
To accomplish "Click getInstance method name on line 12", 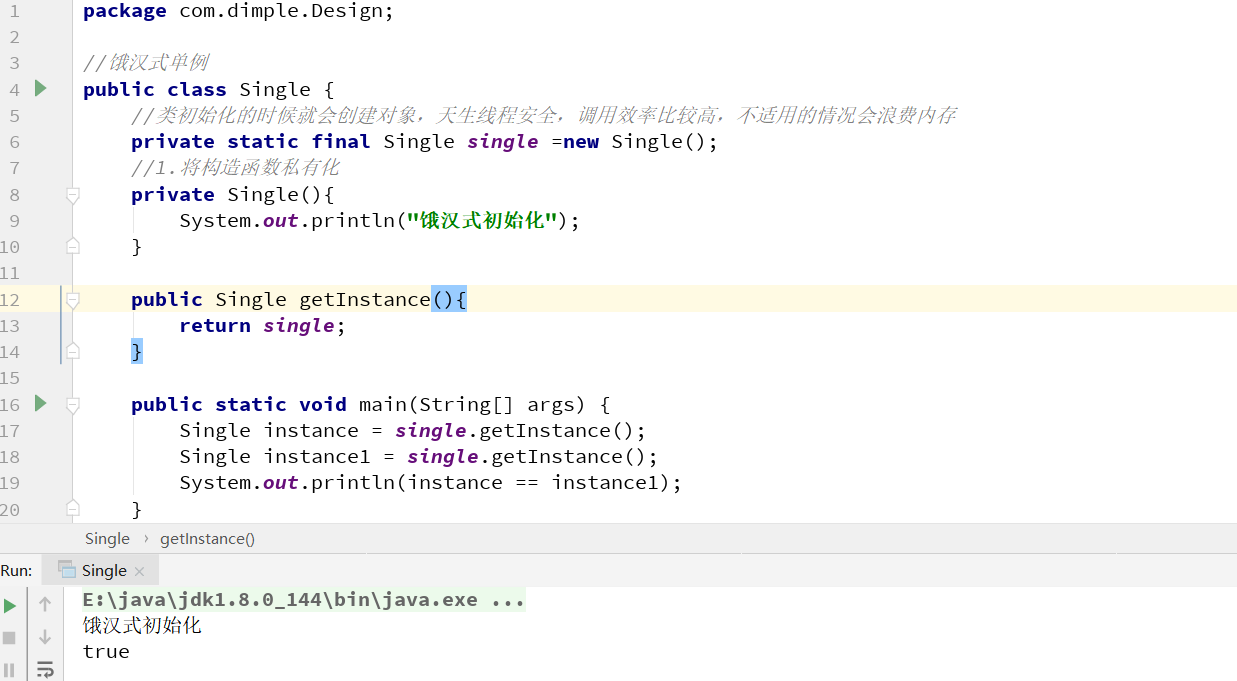I will 365,299.
